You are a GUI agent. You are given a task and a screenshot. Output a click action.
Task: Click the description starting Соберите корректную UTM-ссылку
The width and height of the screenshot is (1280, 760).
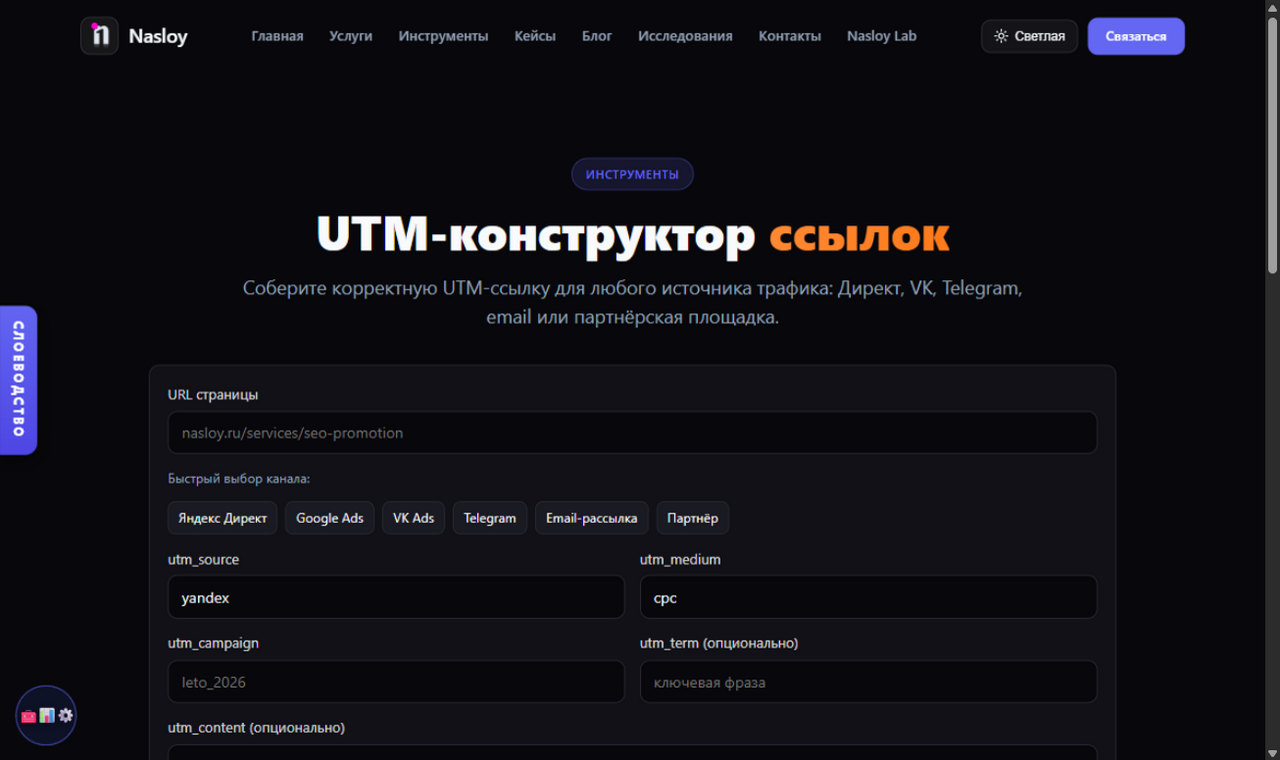point(632,303)
